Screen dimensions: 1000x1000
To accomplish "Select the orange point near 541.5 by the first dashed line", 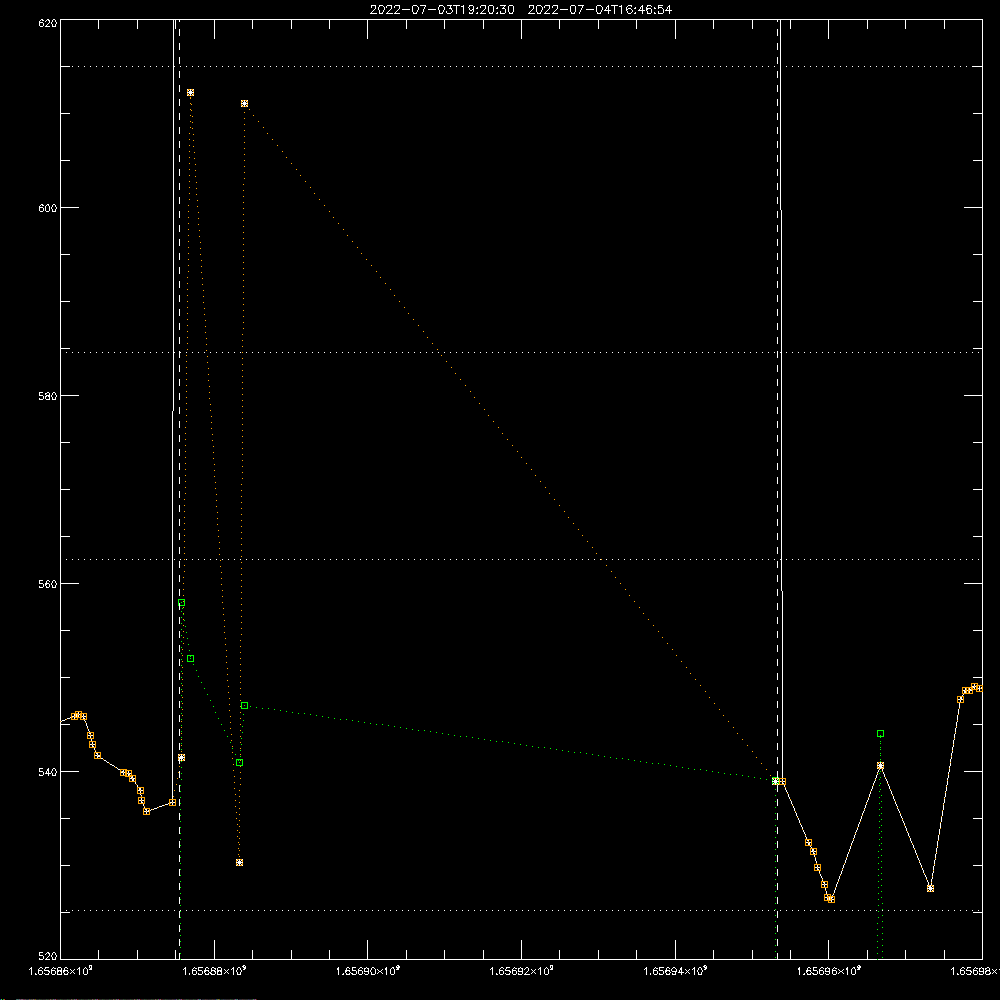I will (181, 758).
